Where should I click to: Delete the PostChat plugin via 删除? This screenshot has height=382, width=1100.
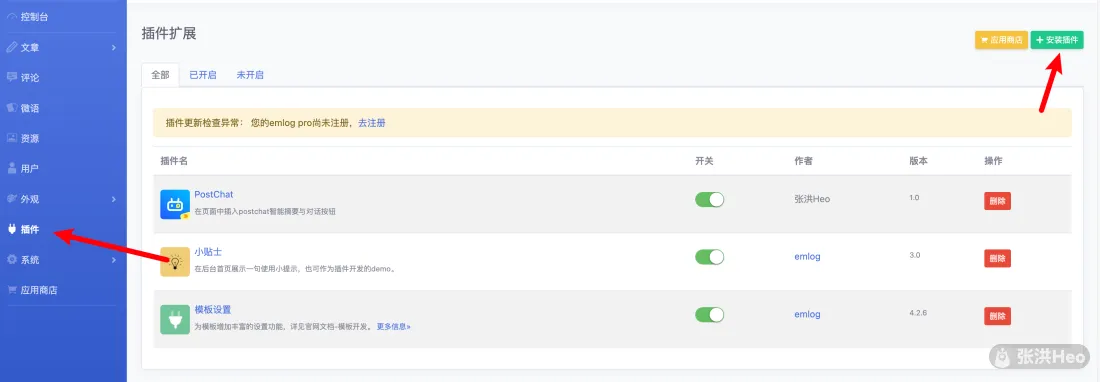click(x=998, y=200)
